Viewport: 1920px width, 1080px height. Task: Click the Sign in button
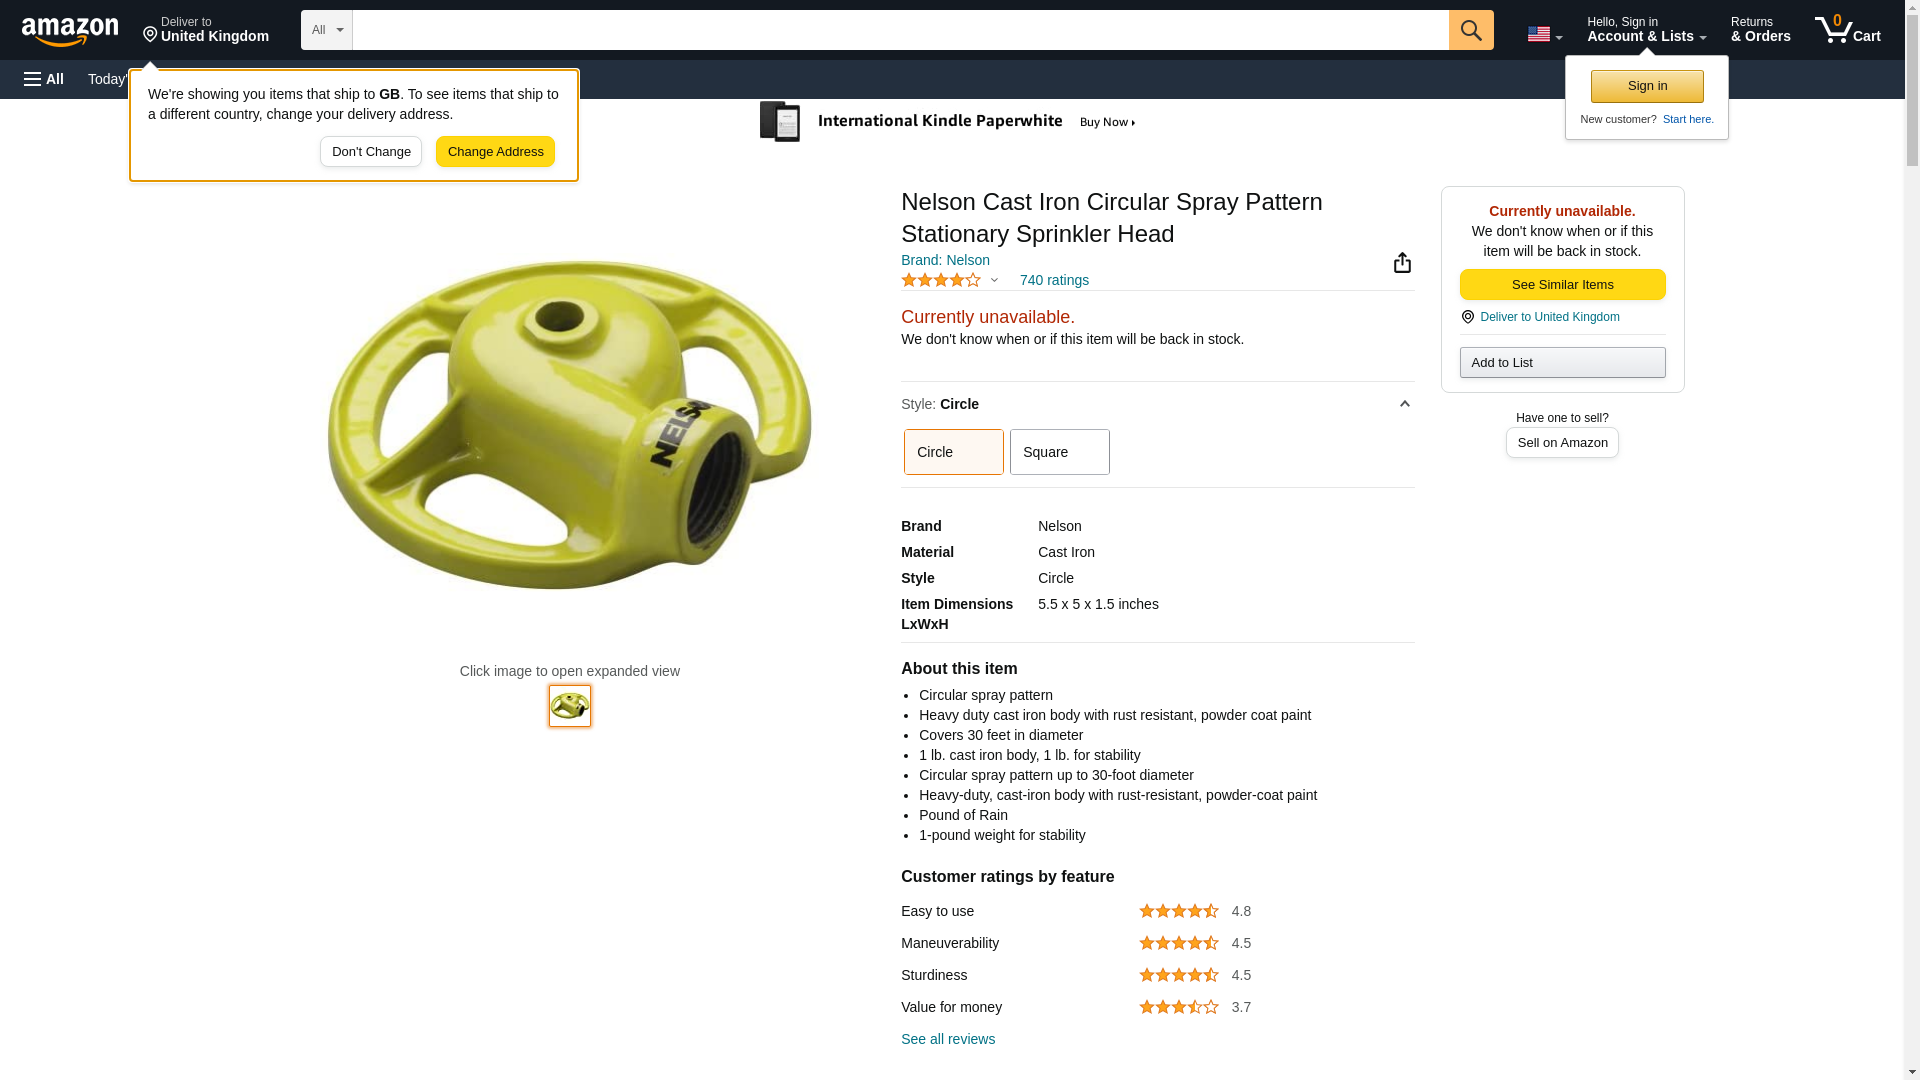coord(1647,86)
